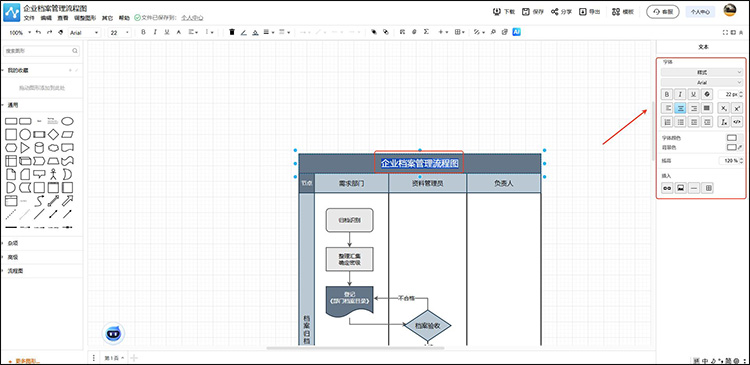Image resolution: width=750 pixels, height=365 pixels.
Task: Open the 其它 menu
Action: pyautogui.click(x=107, y=18)
